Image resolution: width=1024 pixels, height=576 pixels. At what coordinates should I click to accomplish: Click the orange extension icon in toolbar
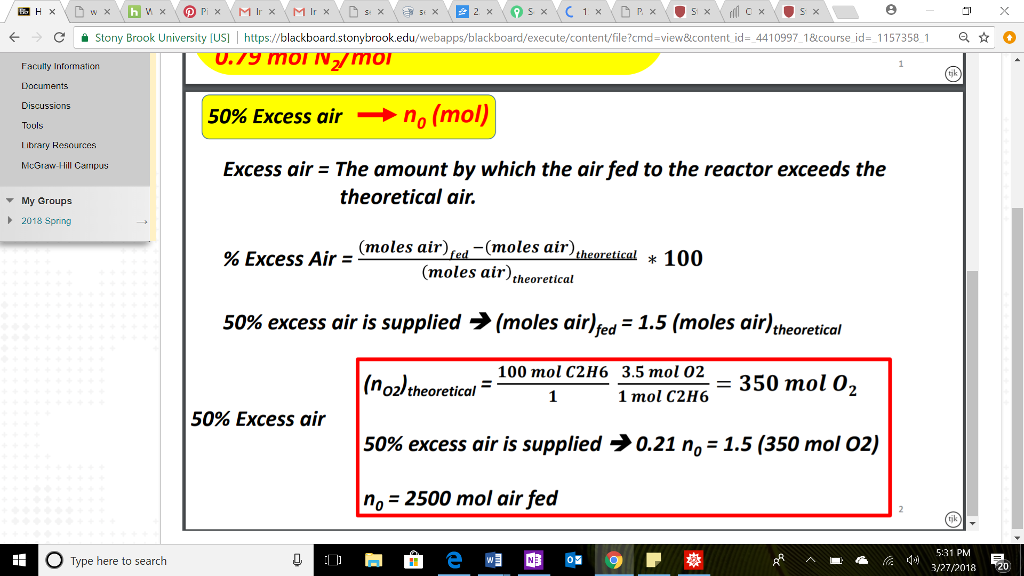click(1010, 38)
